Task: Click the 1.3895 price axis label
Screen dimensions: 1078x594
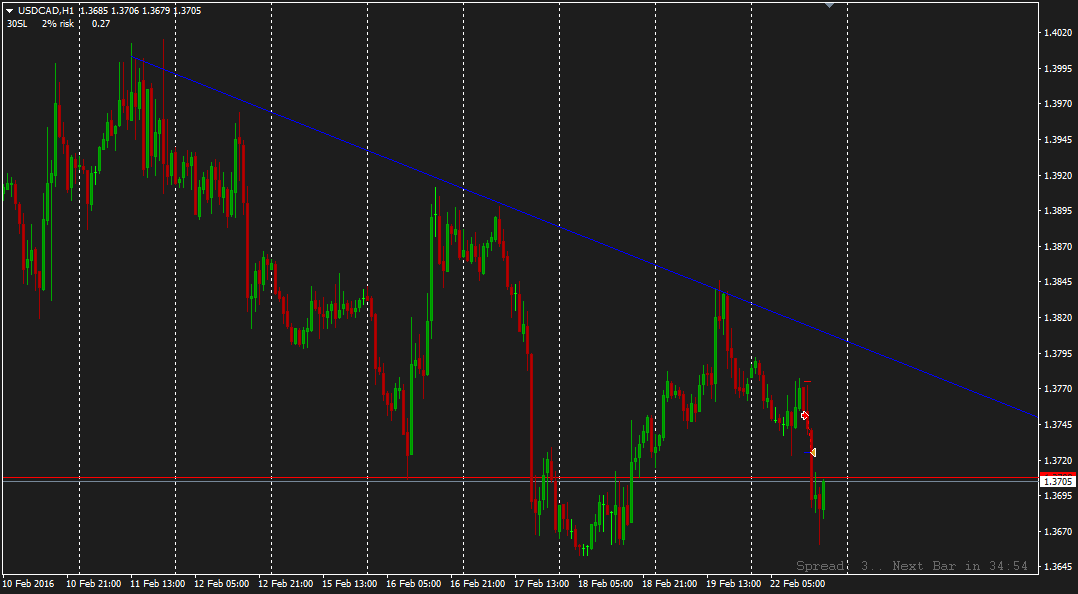Action: coord(1059,210)
